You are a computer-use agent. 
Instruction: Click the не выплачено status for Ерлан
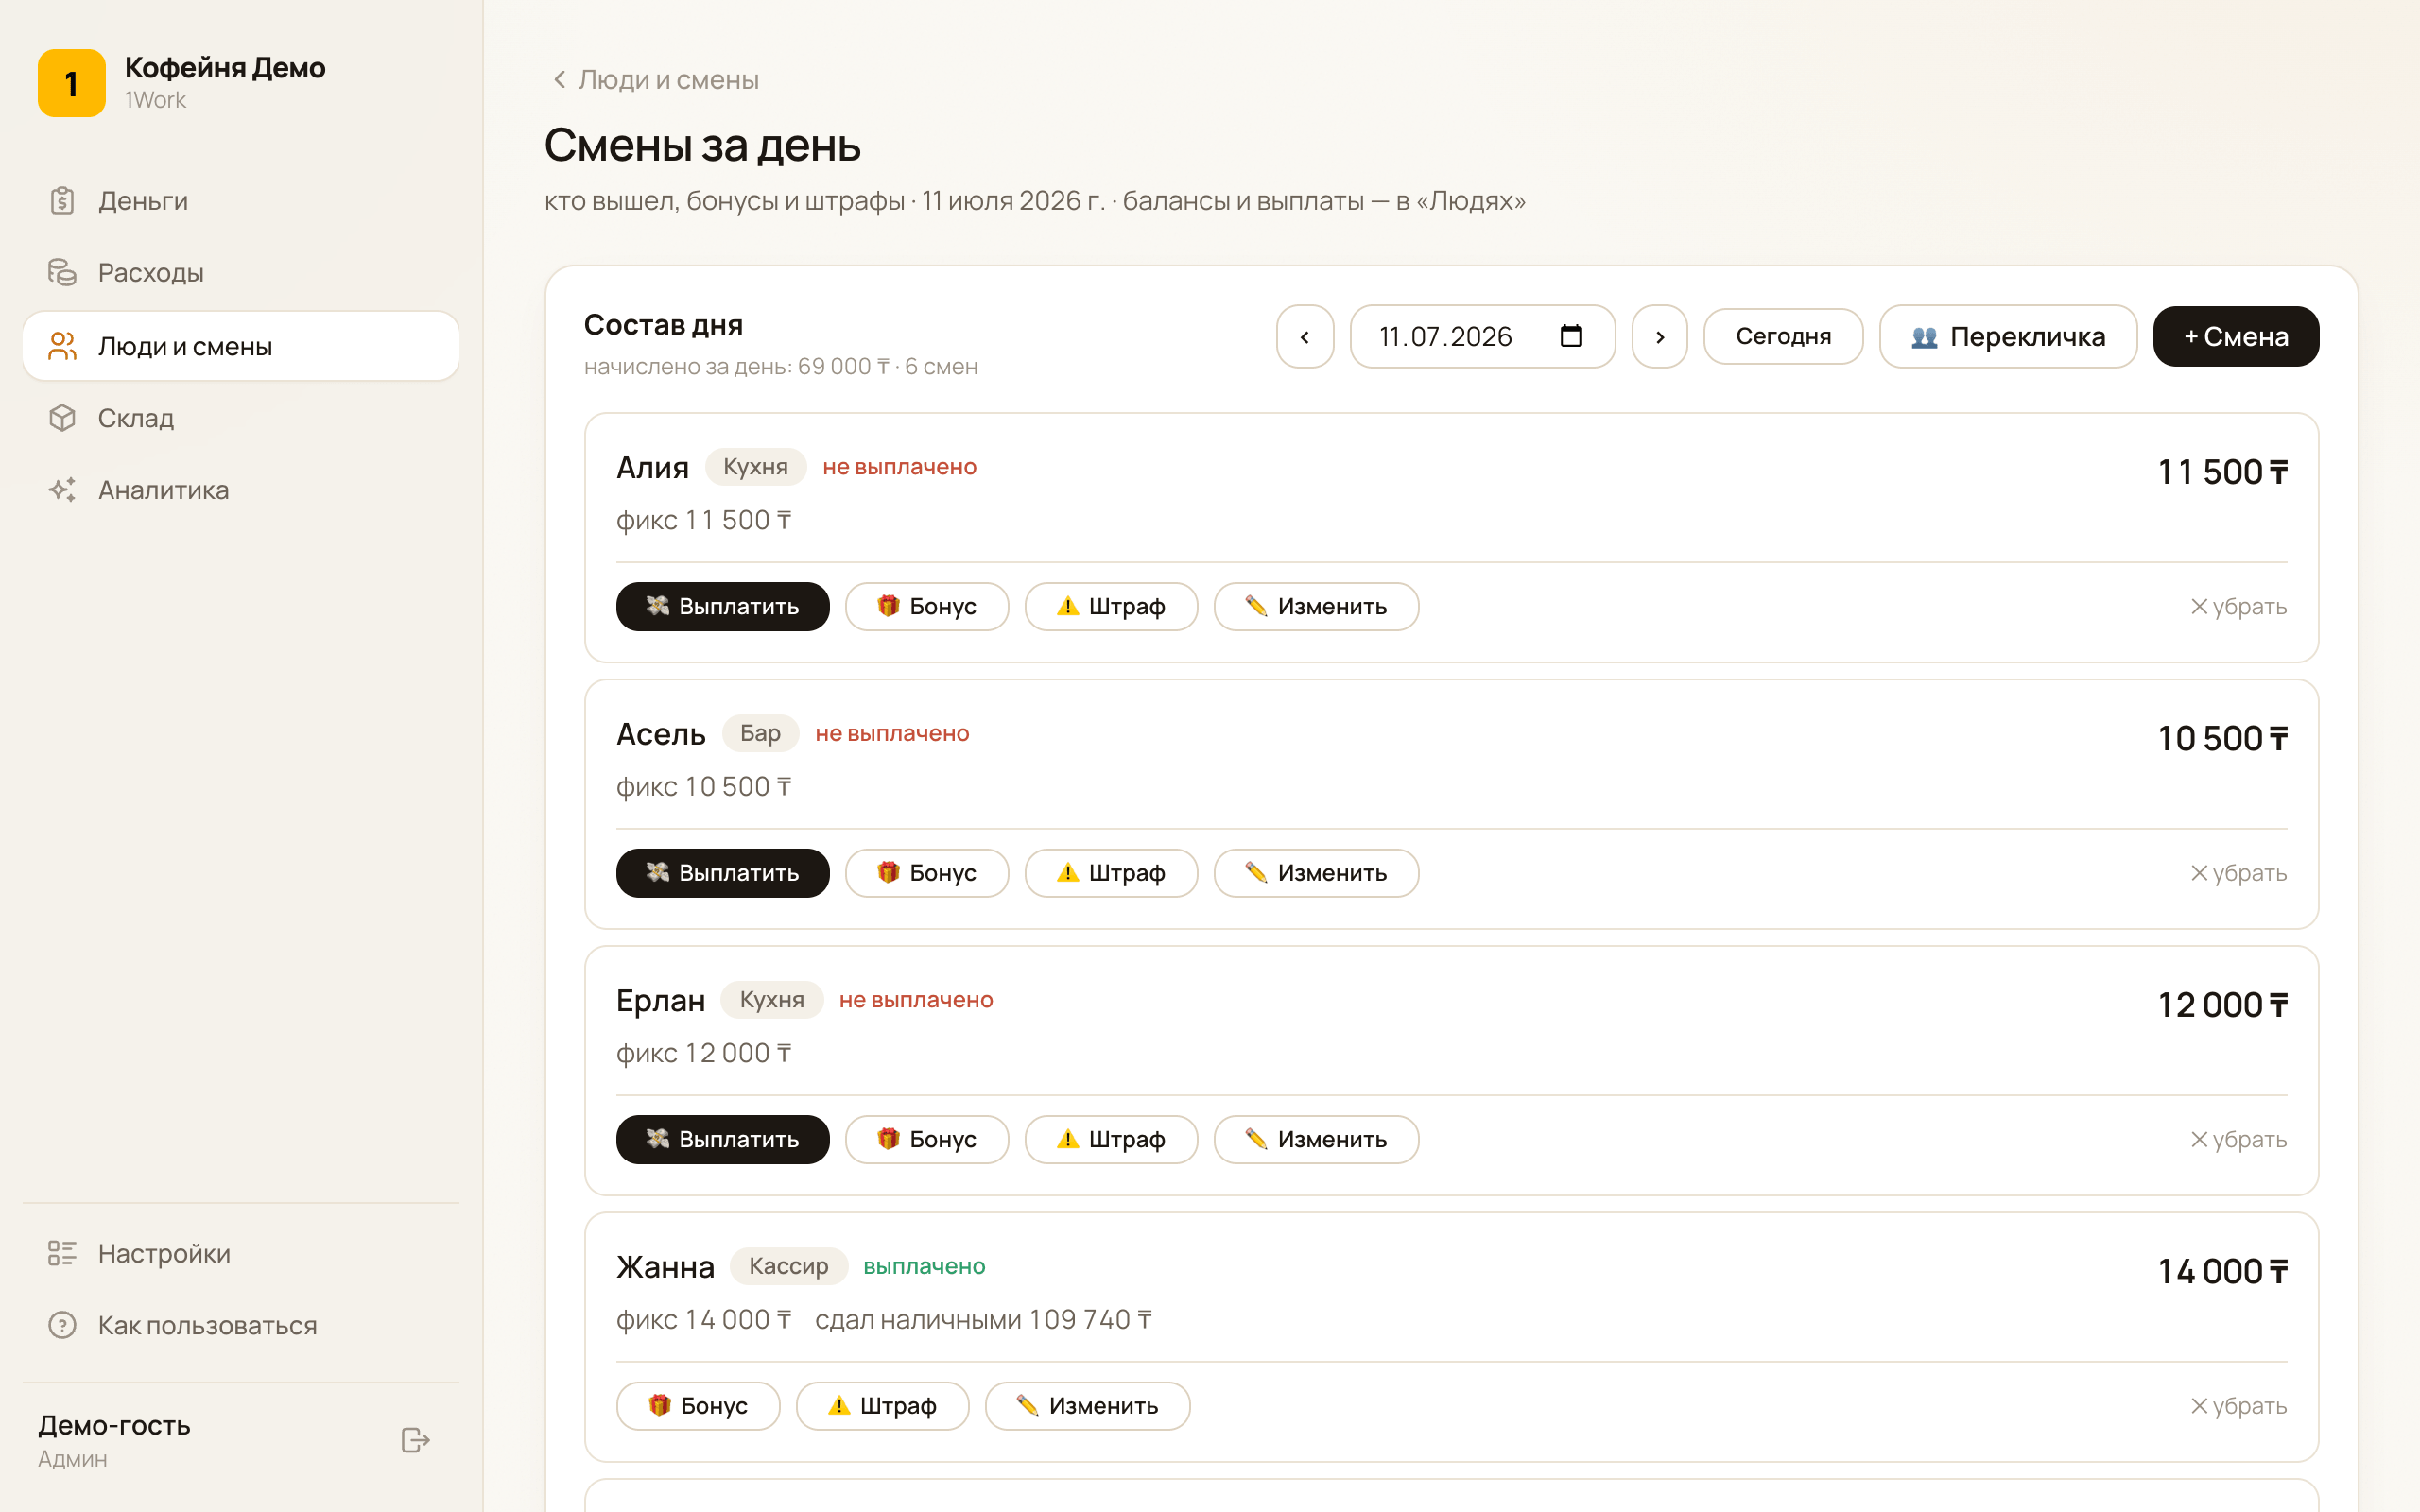(x=916, y=1000)
